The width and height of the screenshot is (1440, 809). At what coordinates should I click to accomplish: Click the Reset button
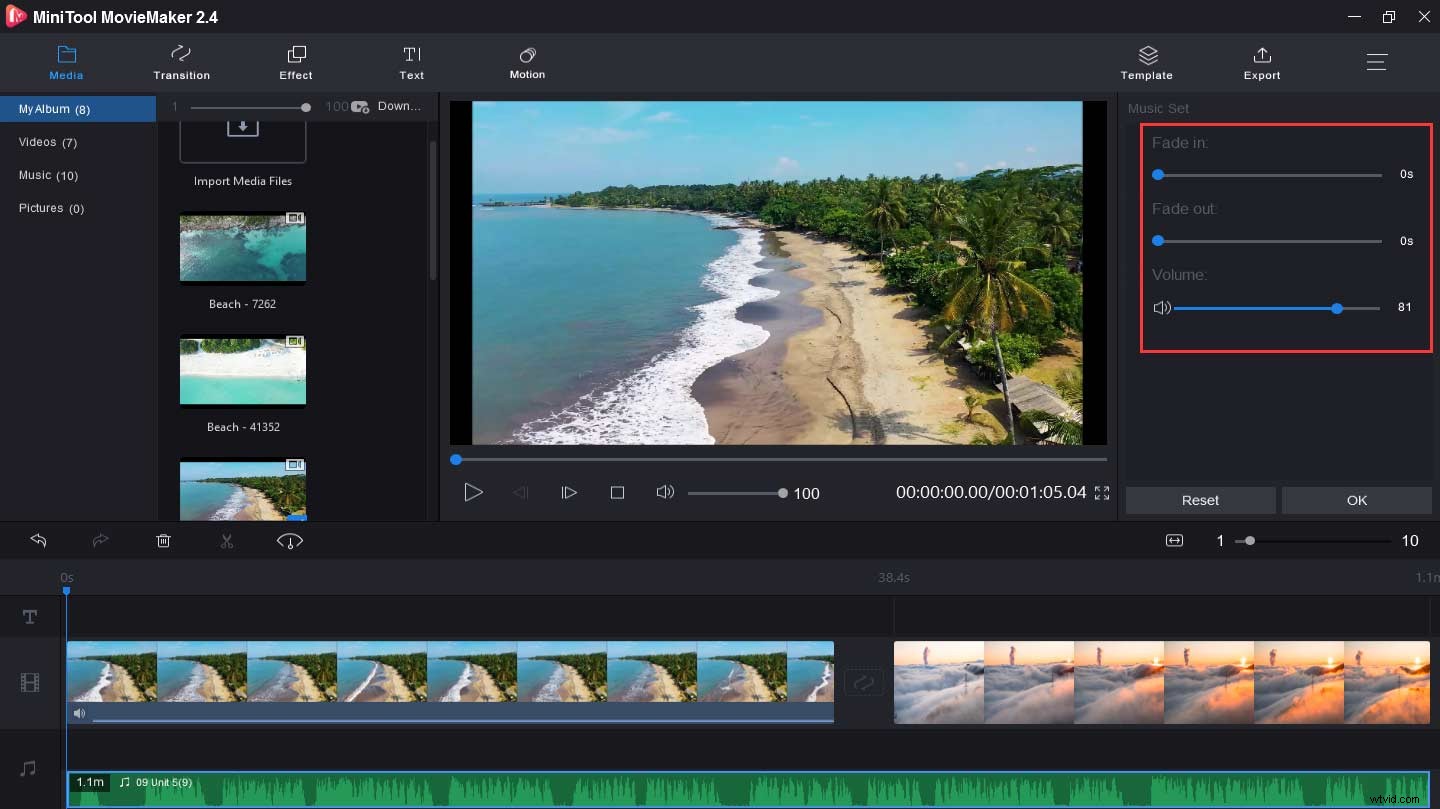[1200, 500]
